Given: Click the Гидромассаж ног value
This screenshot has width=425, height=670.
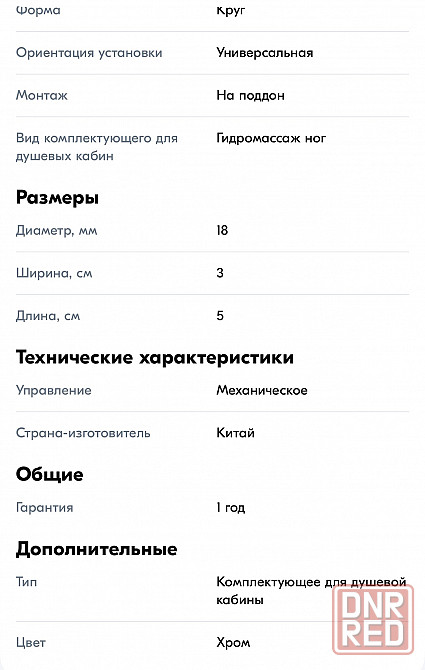Looking at the screenshot, I should pyautogui.click(x=271, y=138).
